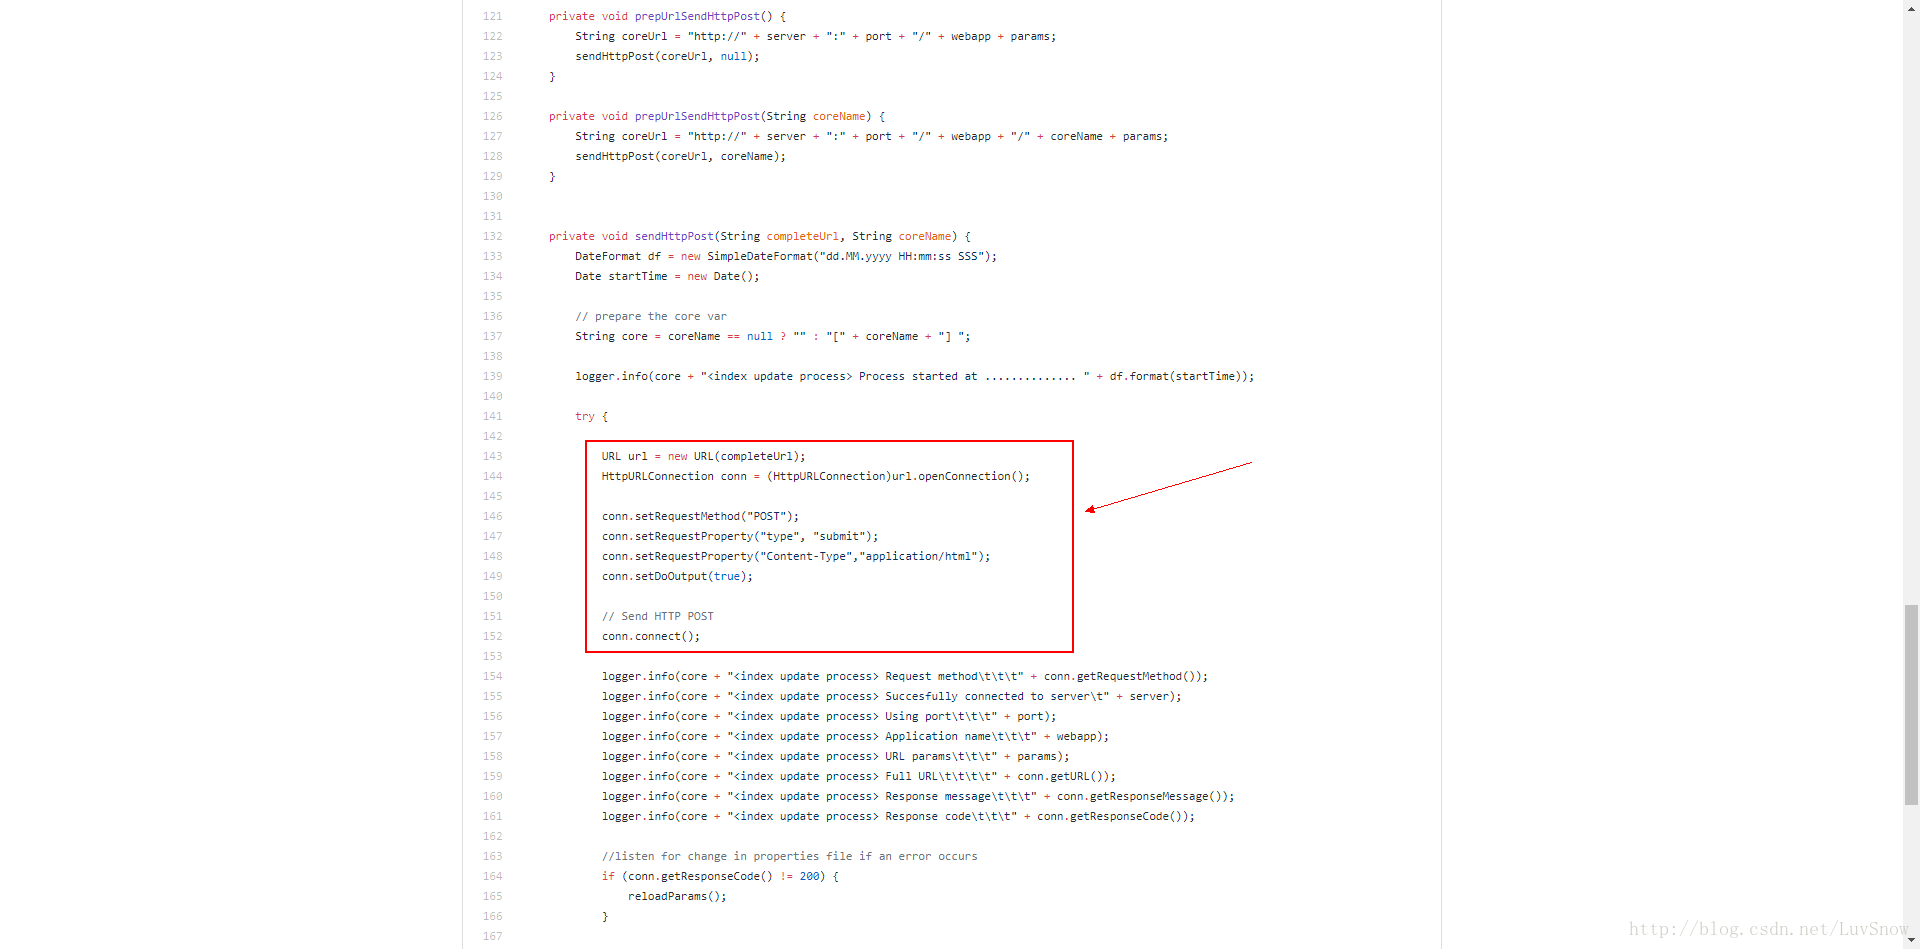Click the 'URL params' logger line
This screenshot has height=949, width=1920.
[x=835, y=756]
